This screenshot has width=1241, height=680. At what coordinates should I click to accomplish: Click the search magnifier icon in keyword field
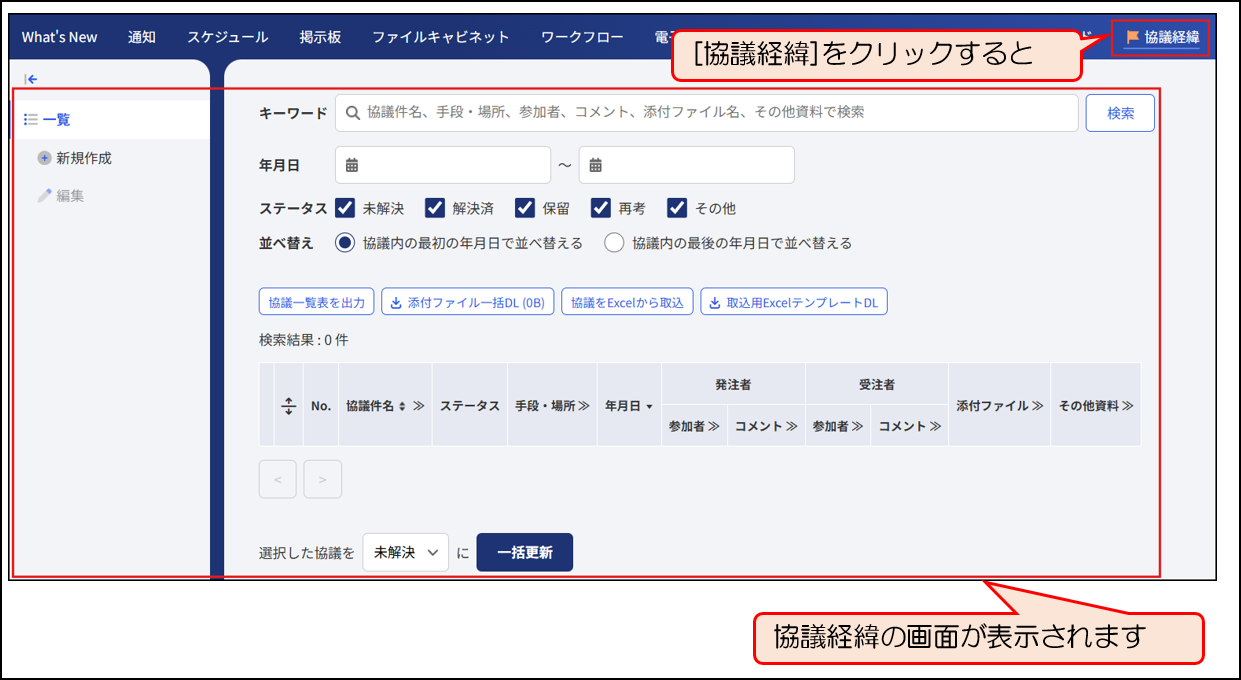point(352,113)
